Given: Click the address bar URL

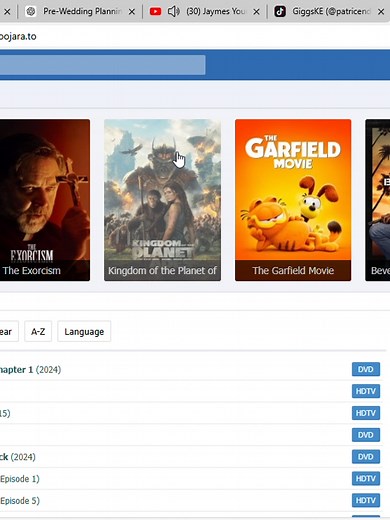Looking at the screenshot, I should tap(18, 36).
